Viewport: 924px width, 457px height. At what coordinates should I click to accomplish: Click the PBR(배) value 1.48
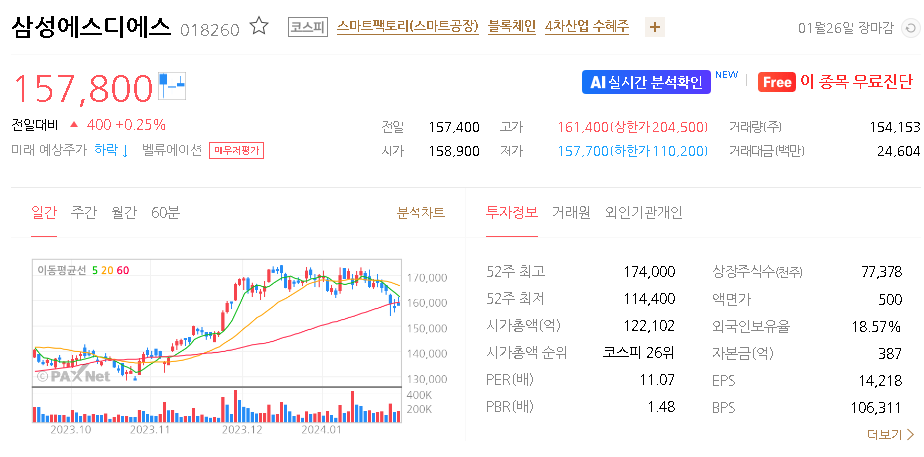click(661, 406)
